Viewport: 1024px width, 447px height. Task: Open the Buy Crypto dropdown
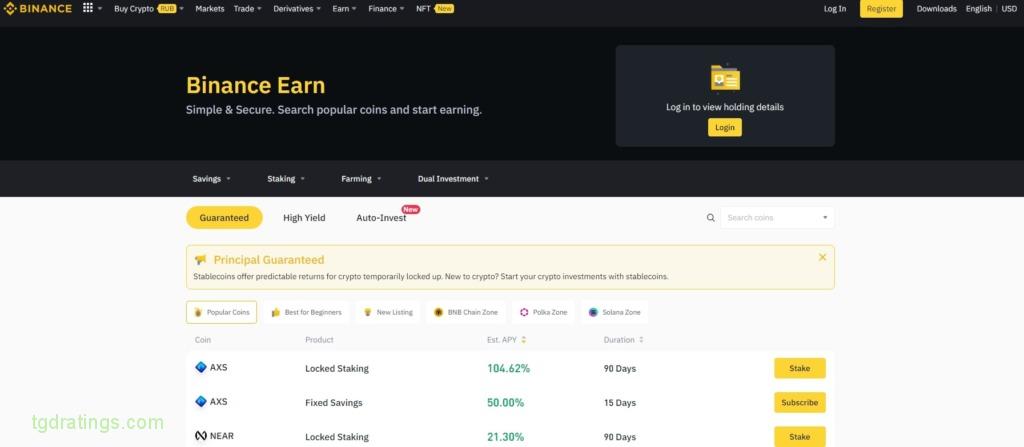(149, 8)
